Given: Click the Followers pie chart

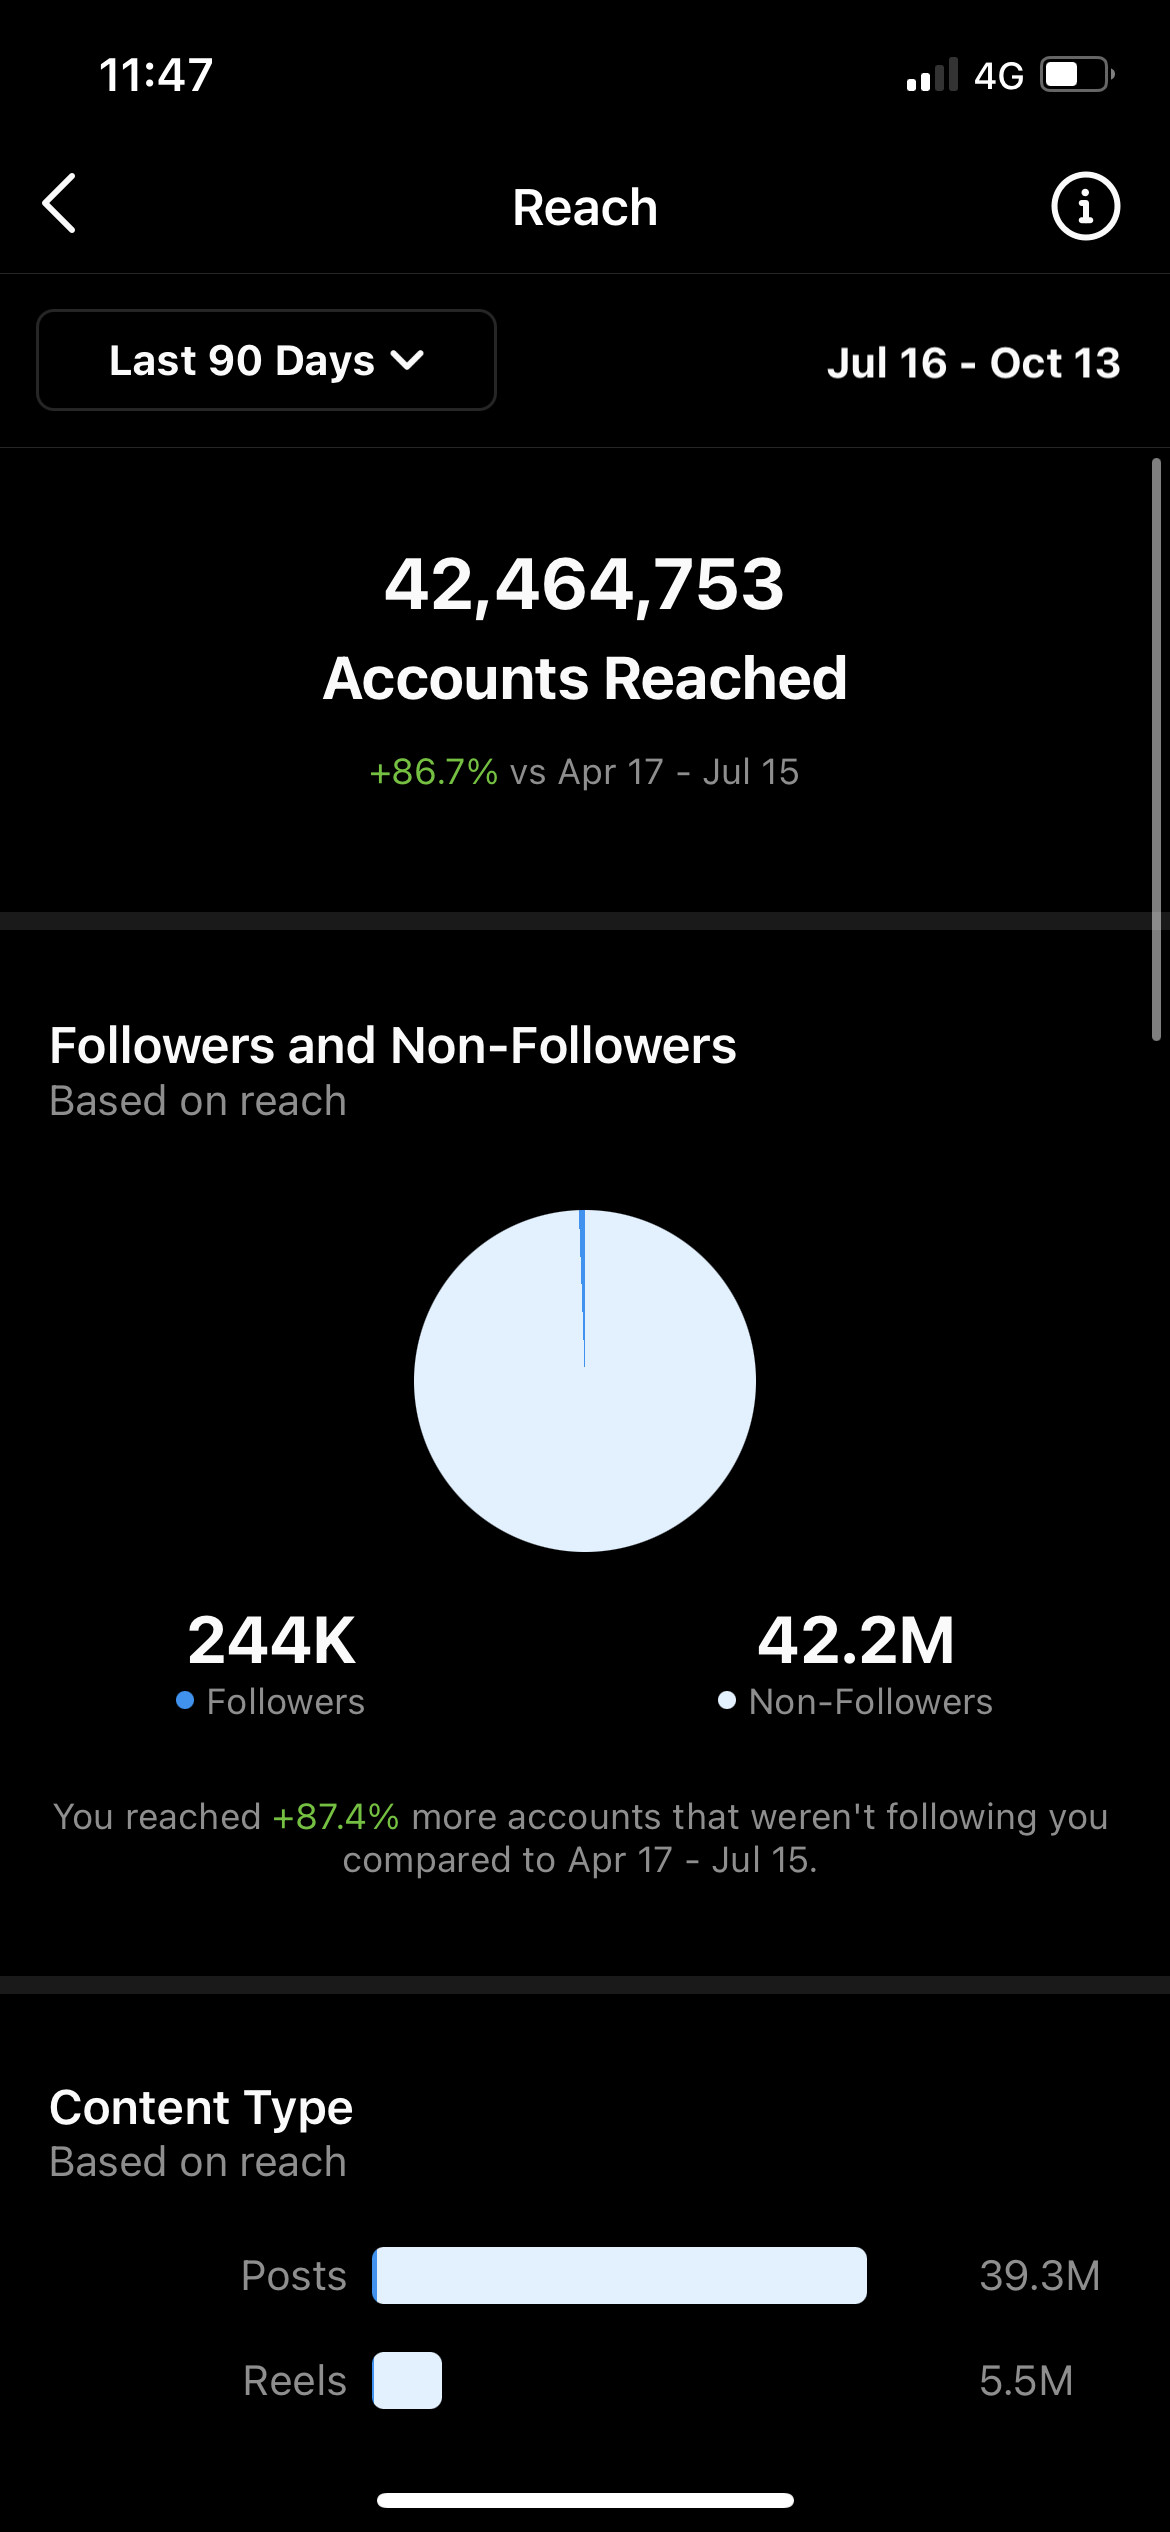Looking at the screenshot, I should point(585,1381).
